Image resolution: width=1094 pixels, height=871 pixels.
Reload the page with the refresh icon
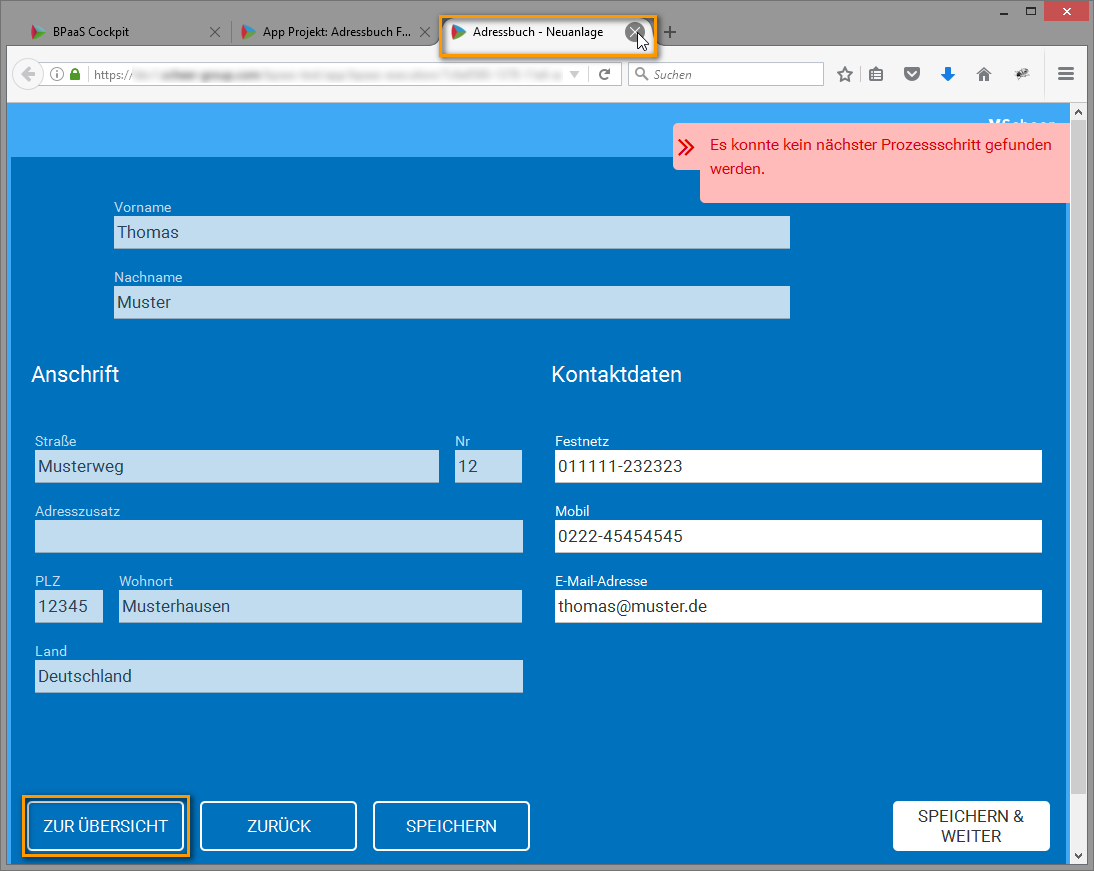coord(604,74)
